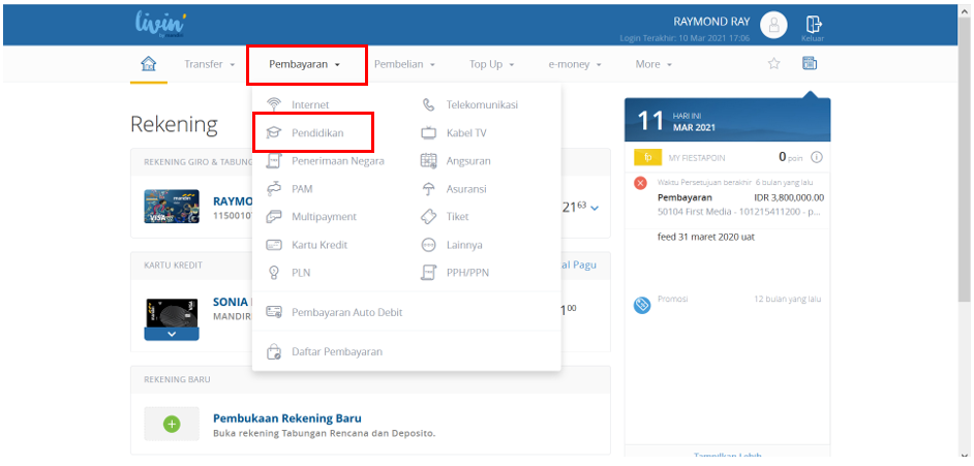The width and height of the screenshot is (974, 466).
Task: Click the MY FIESTAPOIN label
Action: pos(697,158)
